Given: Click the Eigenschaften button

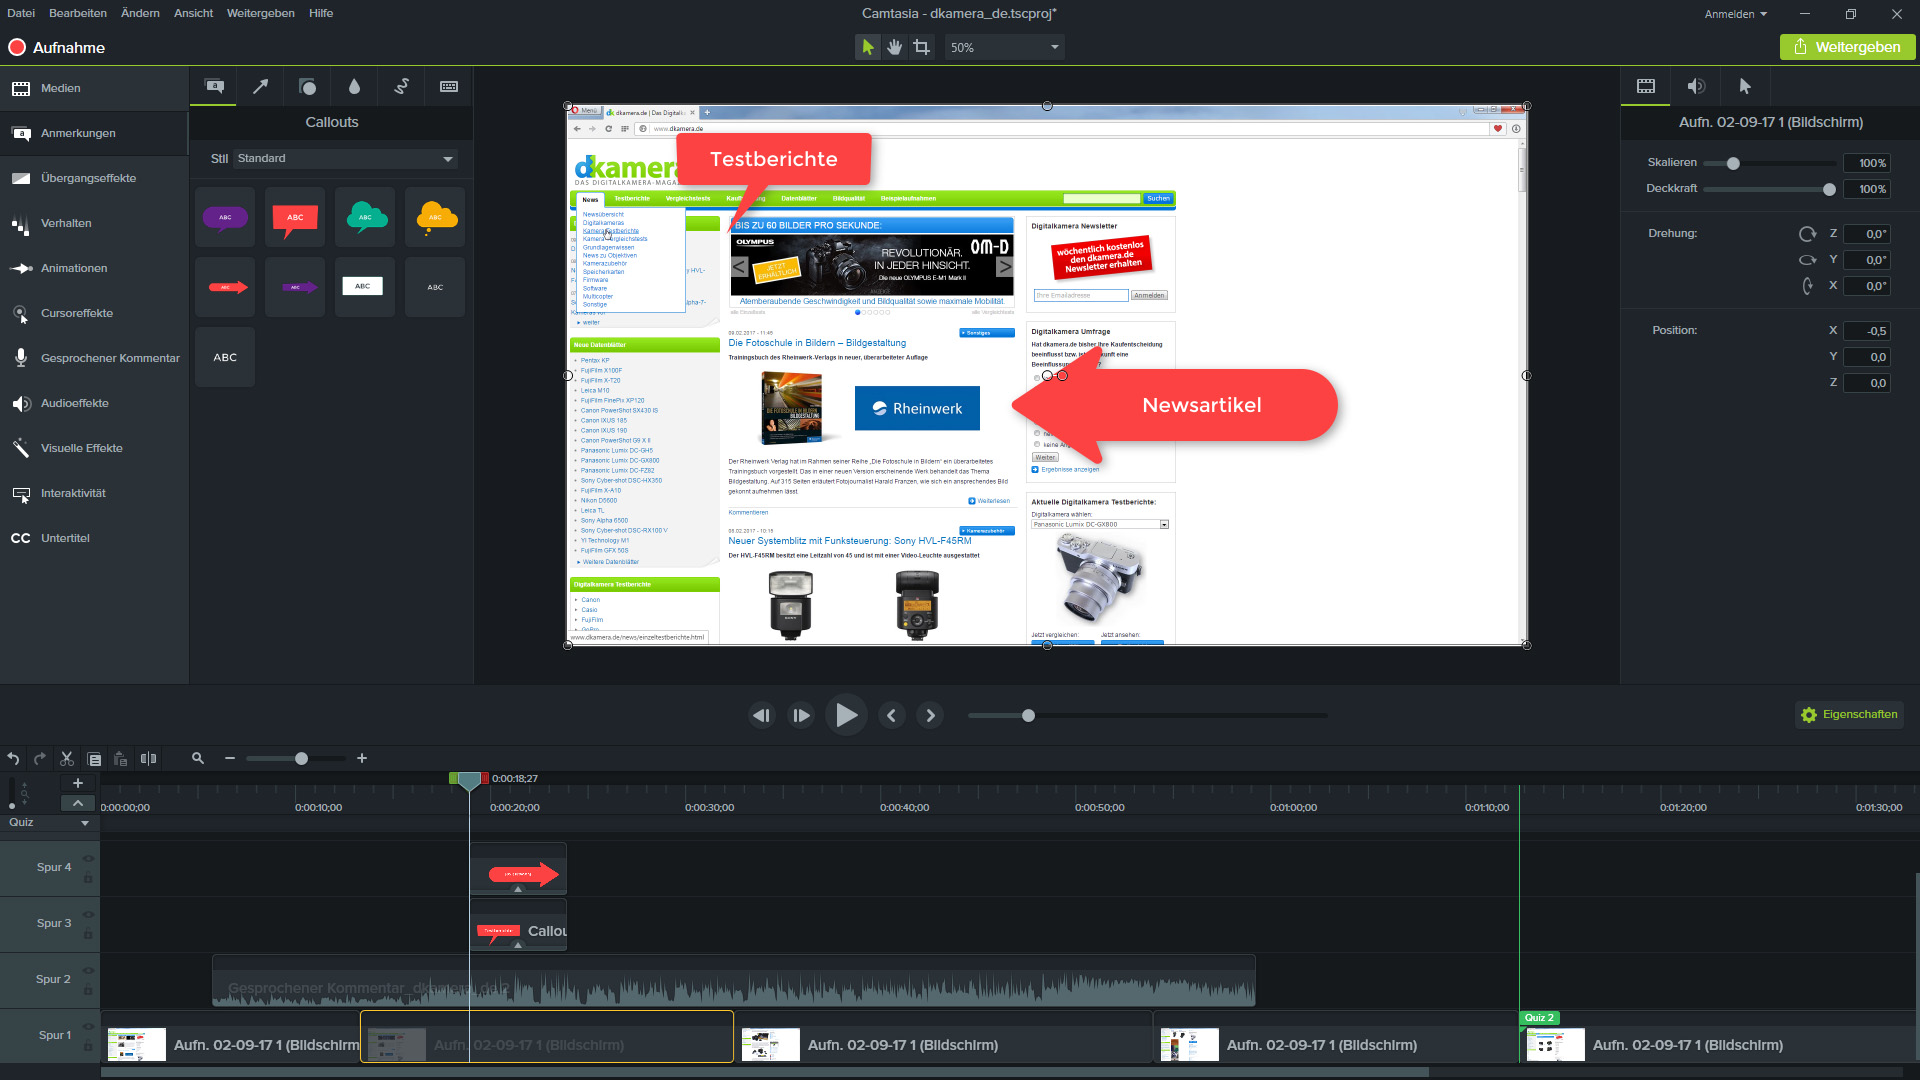Looking at the screenshot, I should [1849, 715].
